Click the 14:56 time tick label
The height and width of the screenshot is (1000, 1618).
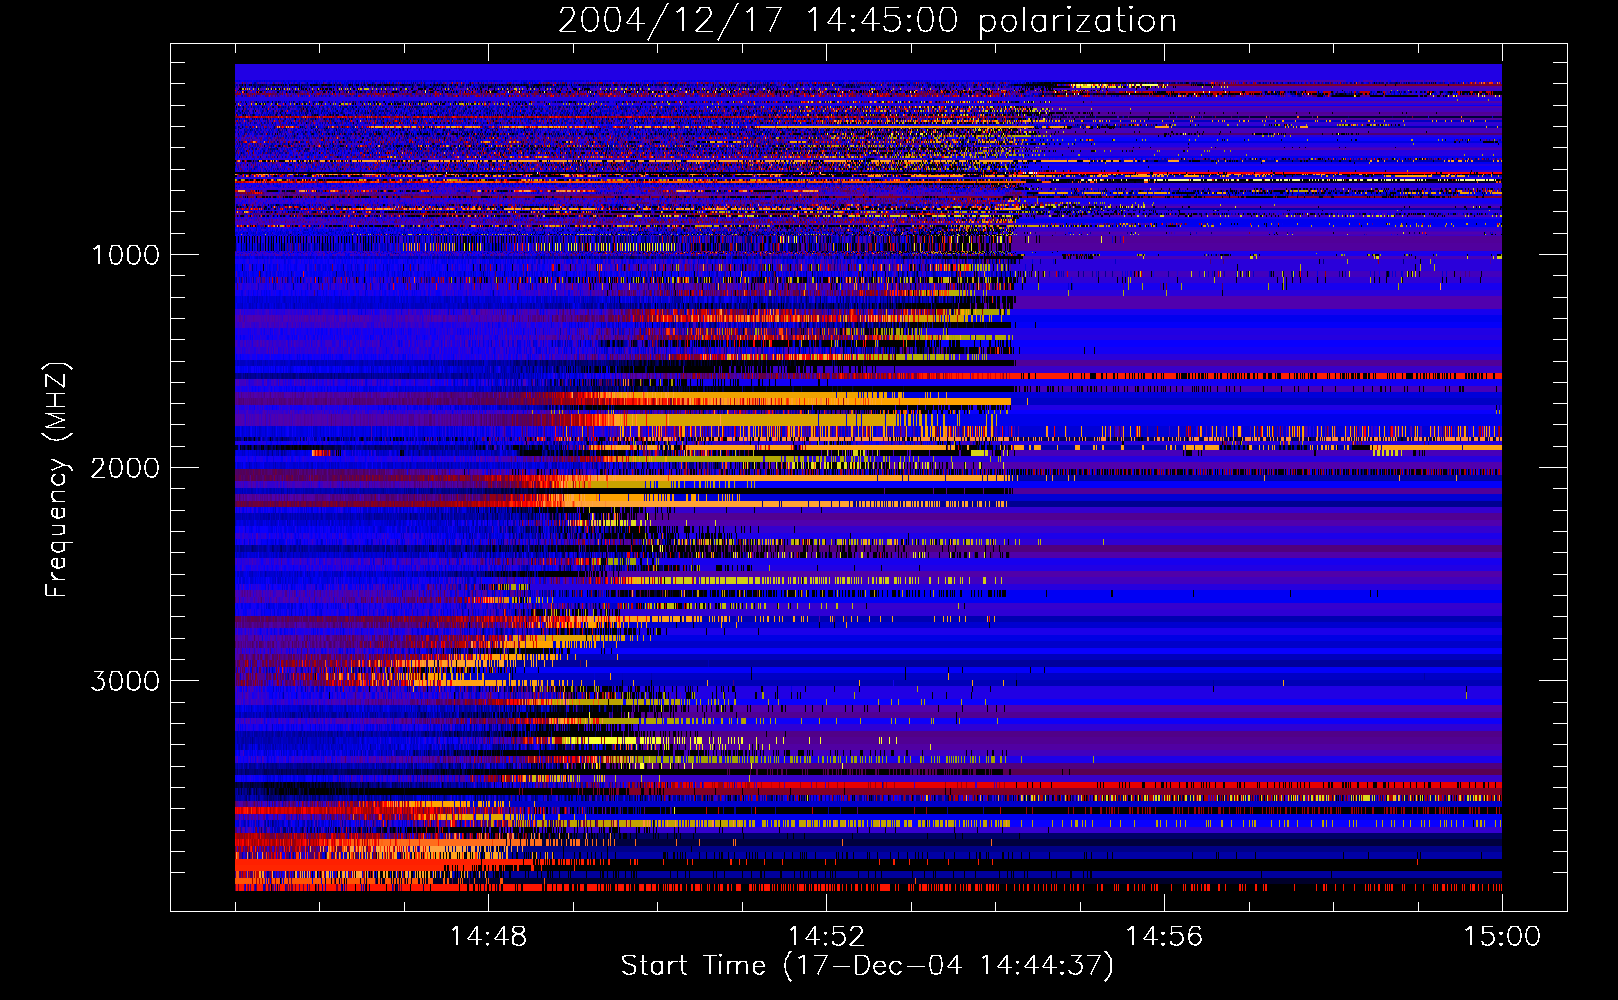point(1164,937)
